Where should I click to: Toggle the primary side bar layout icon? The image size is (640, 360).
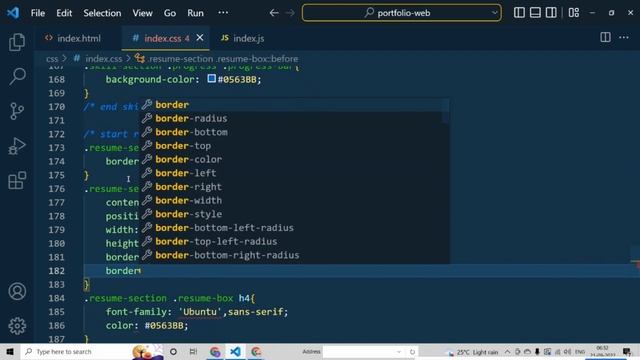point(519,13)
